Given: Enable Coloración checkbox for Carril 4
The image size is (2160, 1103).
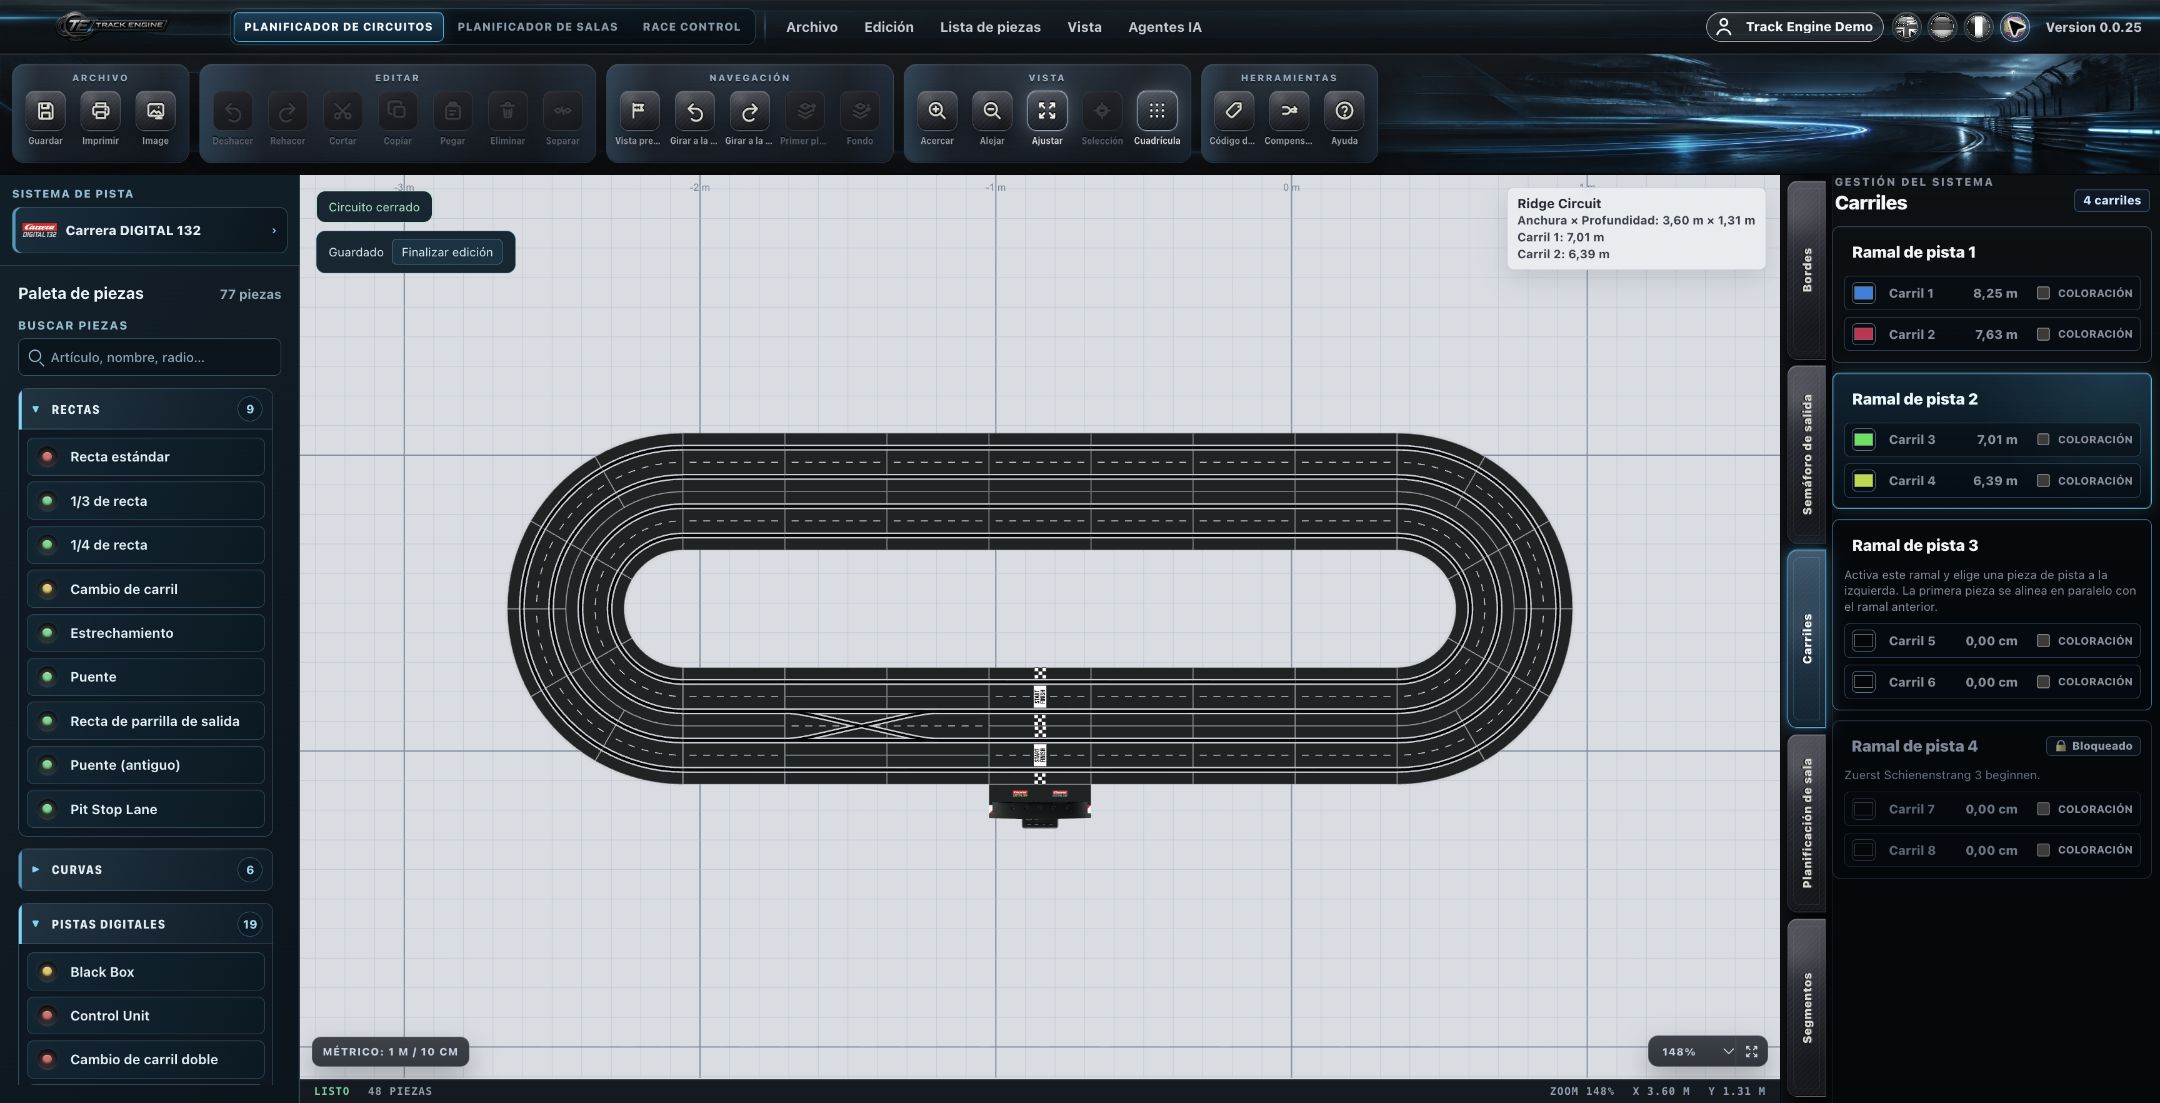Looking at the screenshot, I should [x=2043, y=481].
